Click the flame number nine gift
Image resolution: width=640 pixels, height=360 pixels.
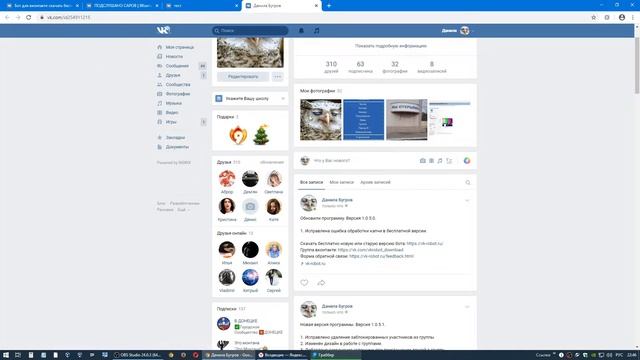tap(238, 135)
